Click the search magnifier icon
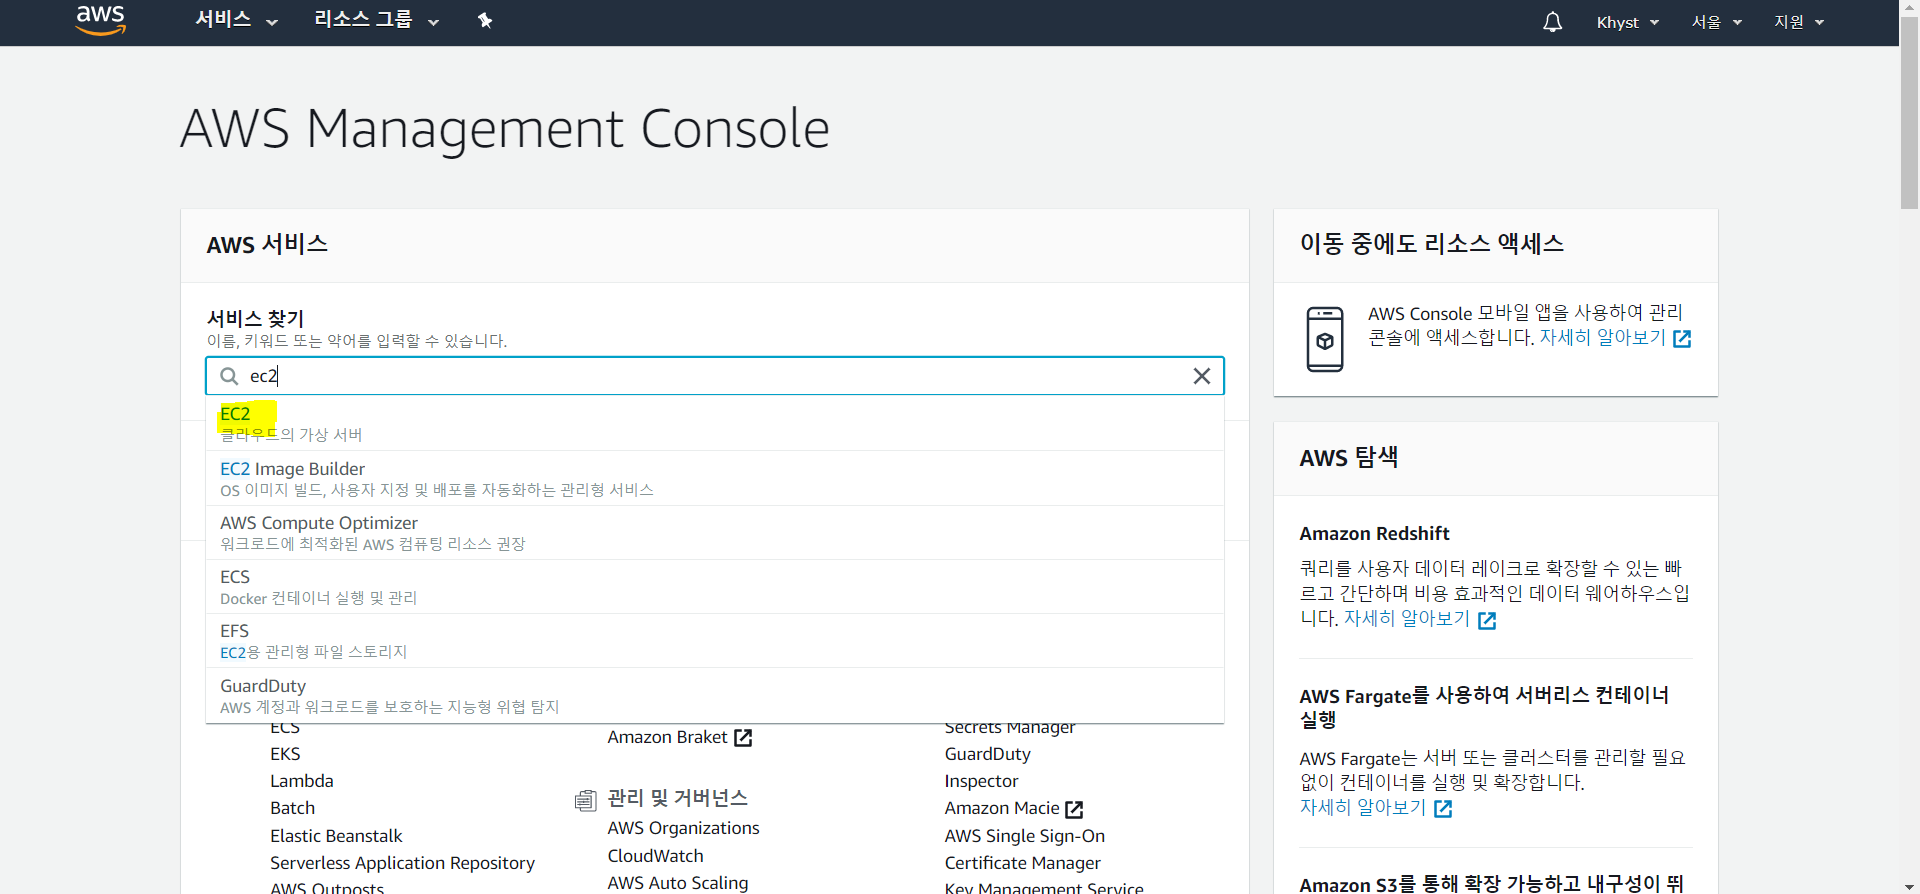The image size is (1920, 894). tap(229, 376)
